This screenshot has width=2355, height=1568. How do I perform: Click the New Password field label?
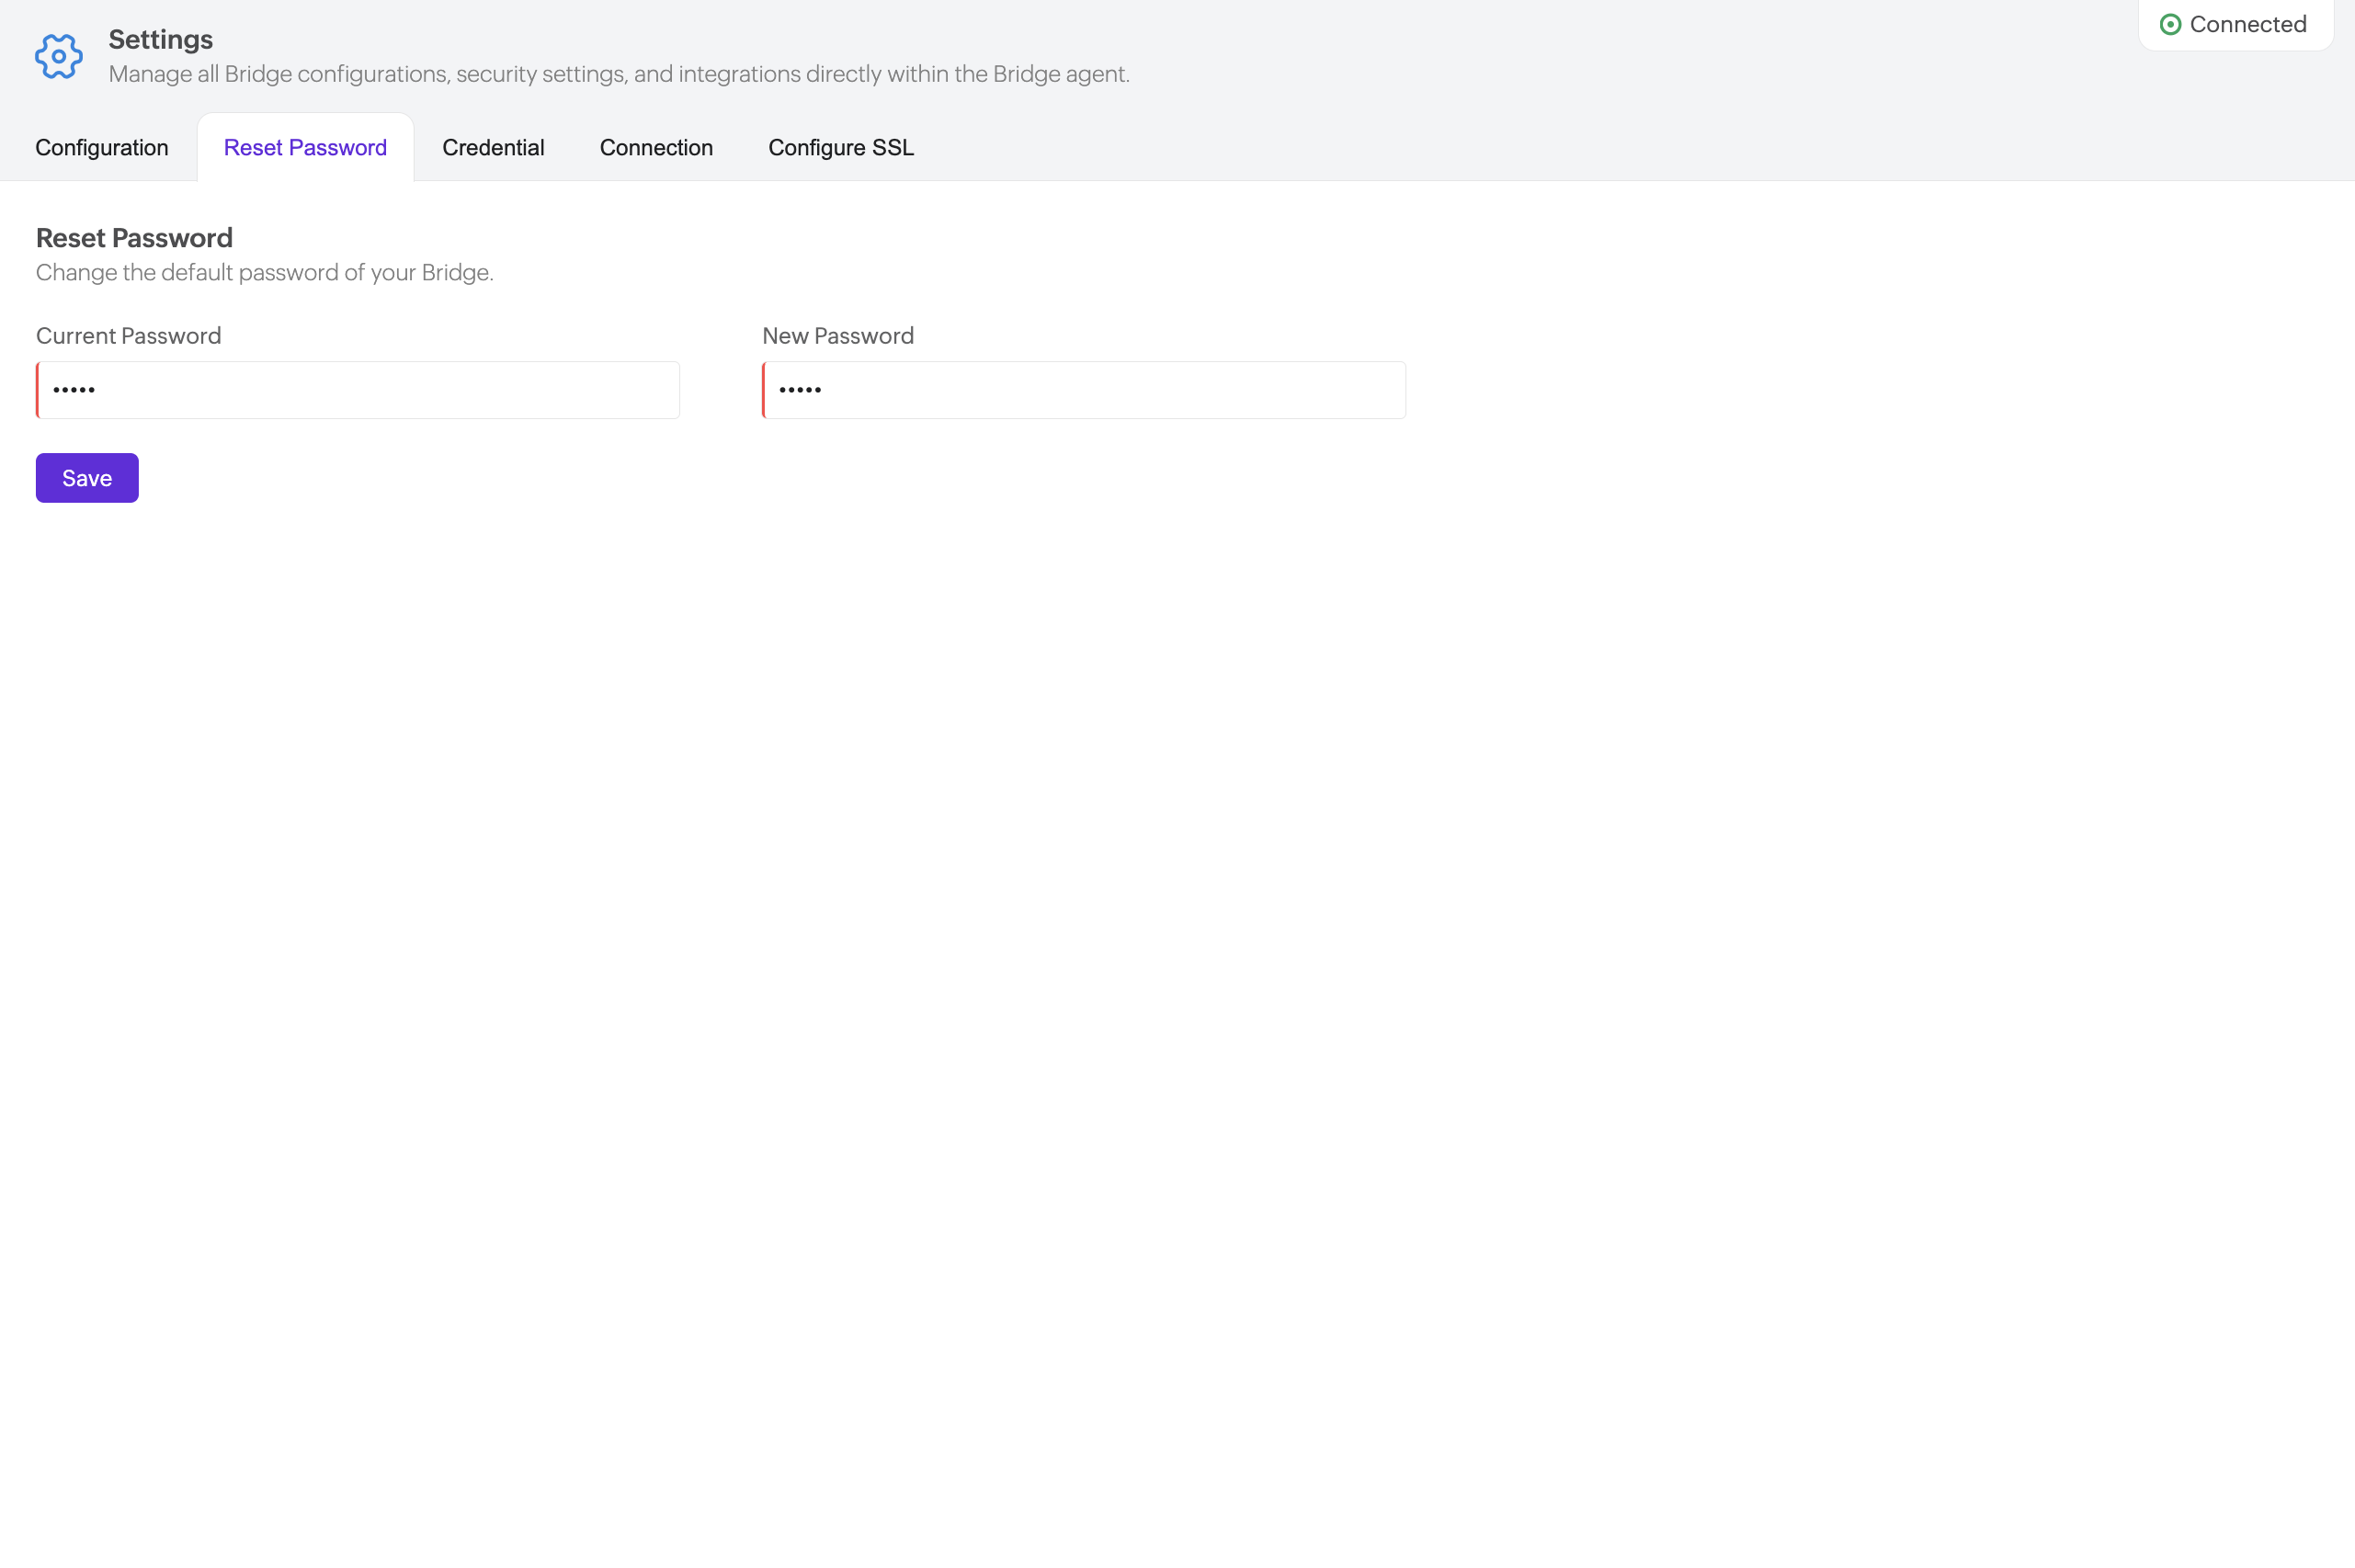click(837, 336)
